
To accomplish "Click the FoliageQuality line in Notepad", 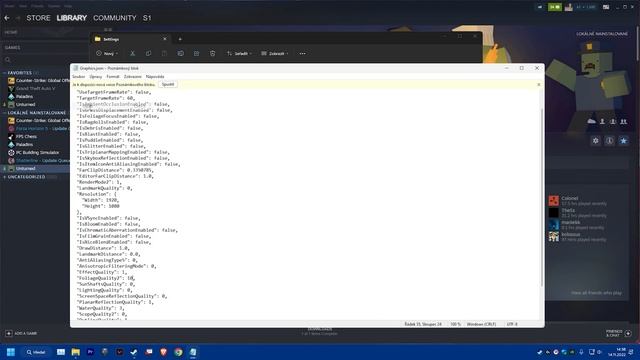I will [105, 278].
